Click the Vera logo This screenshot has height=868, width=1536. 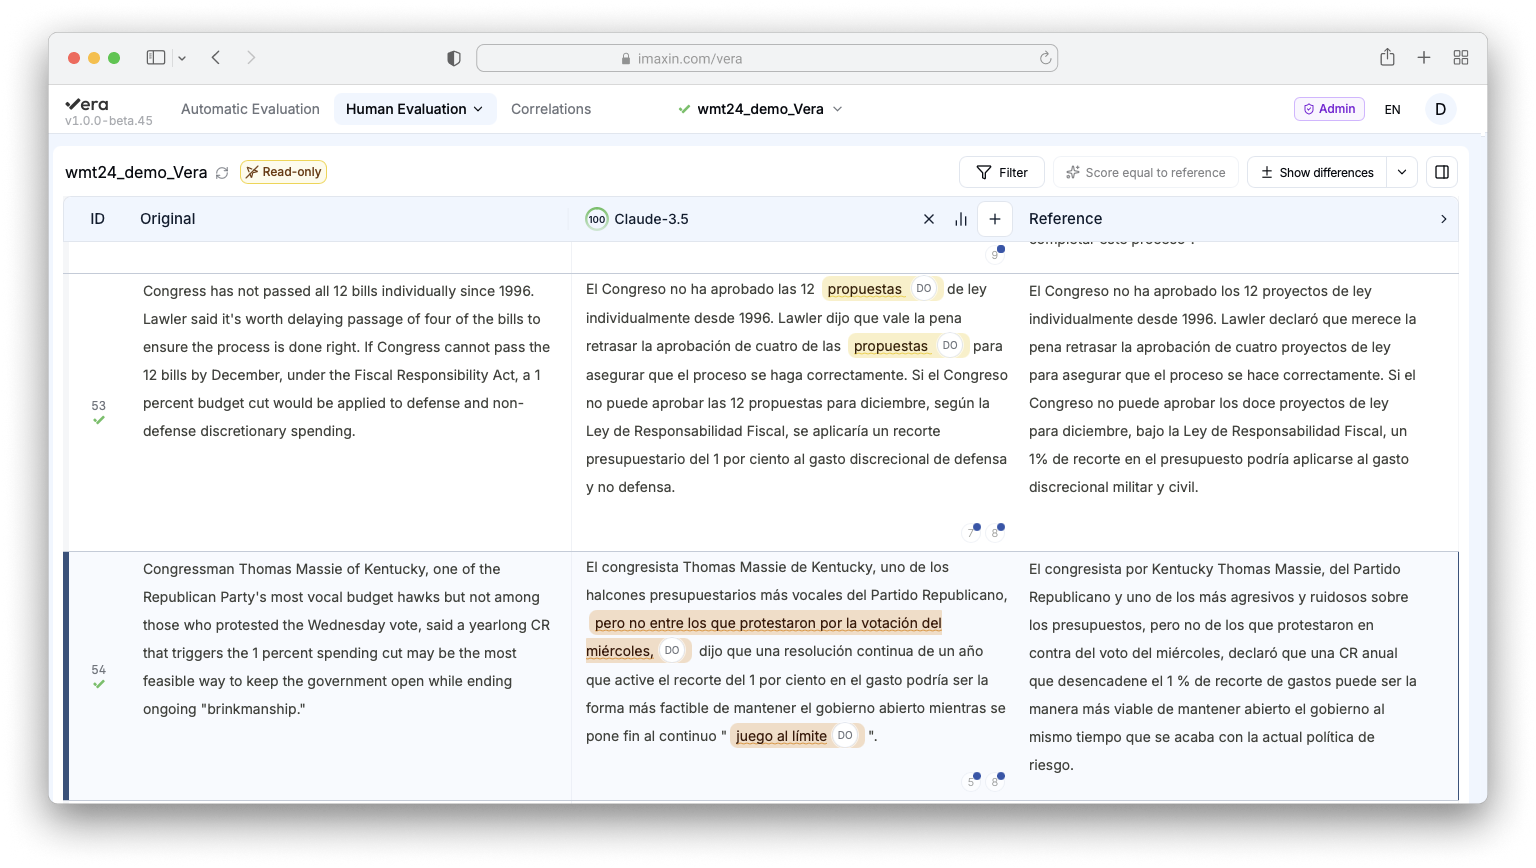(87, 104)
